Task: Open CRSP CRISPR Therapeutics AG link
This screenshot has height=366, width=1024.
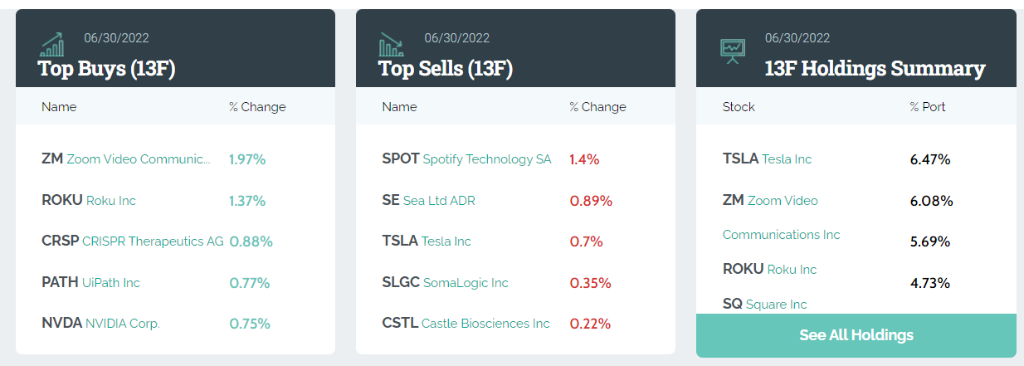Action: pyautogui.click(x=133, y=241)
